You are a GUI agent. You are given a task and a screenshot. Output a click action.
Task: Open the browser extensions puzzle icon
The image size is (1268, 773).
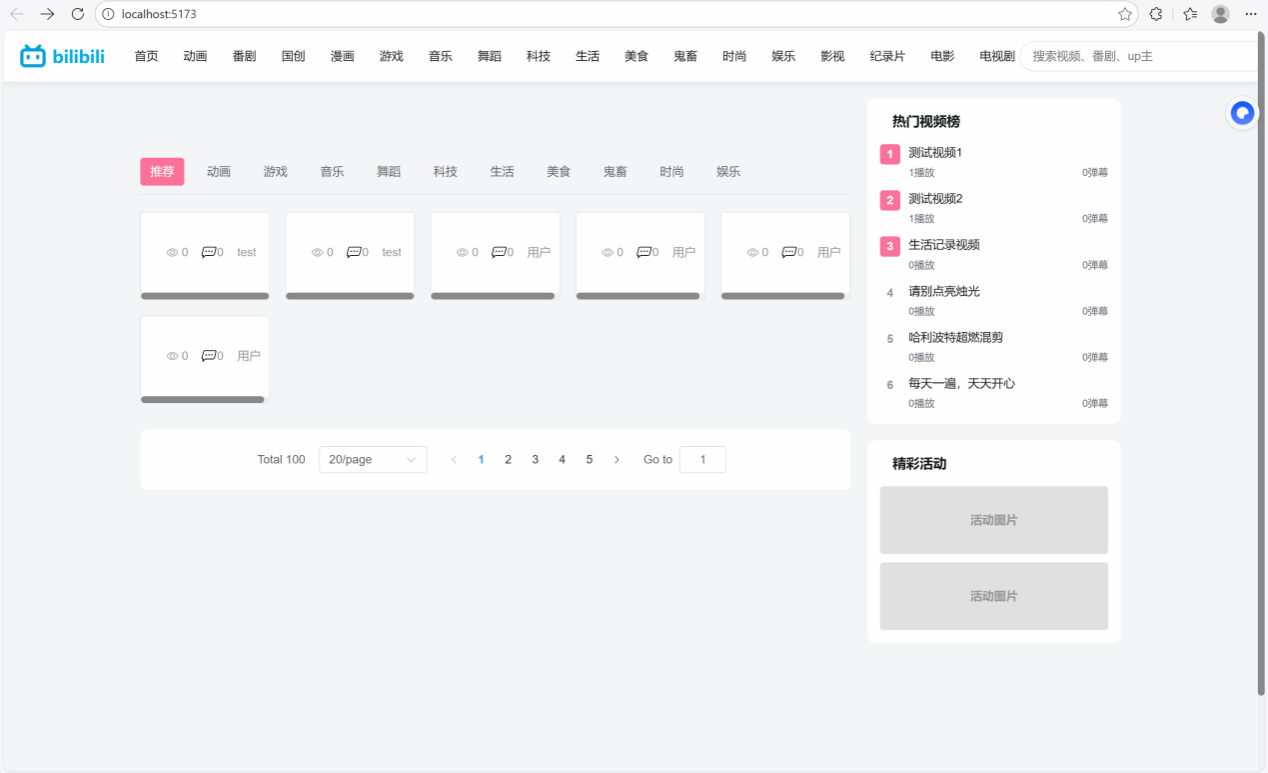point(1156,14)
